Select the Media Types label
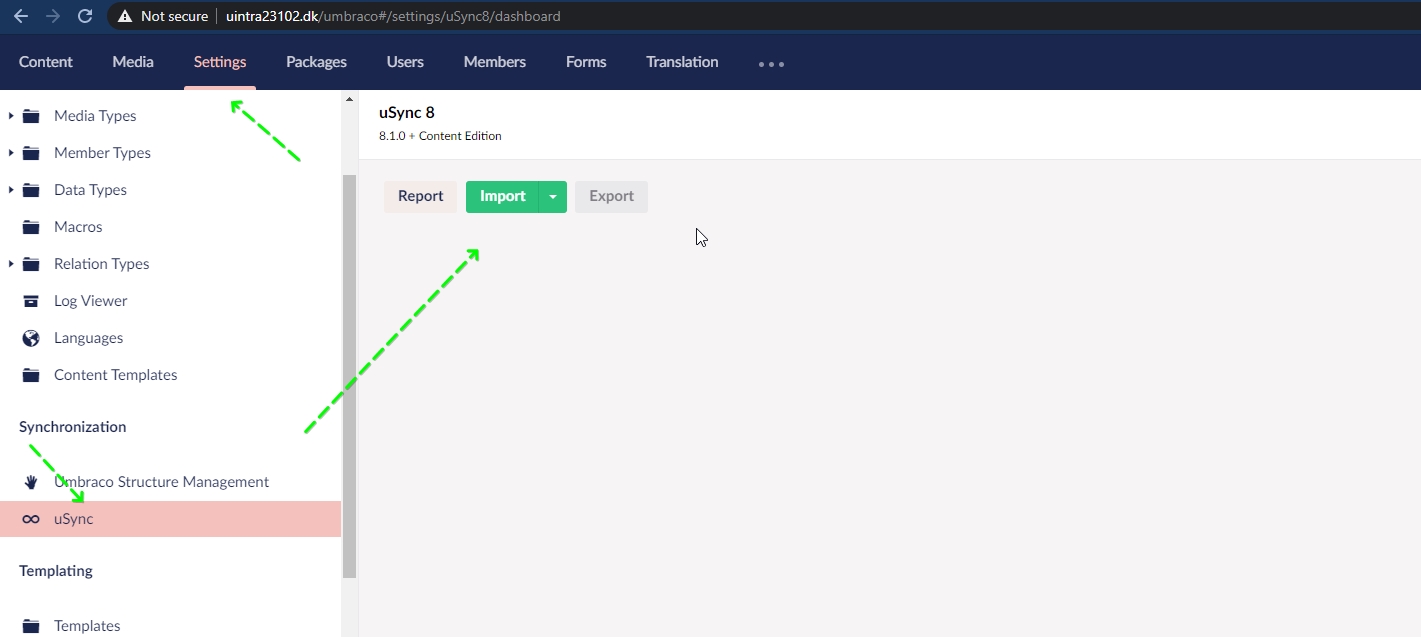Image resolution: width=1421 pixels, height=637 pixels. tap(95, 116)
